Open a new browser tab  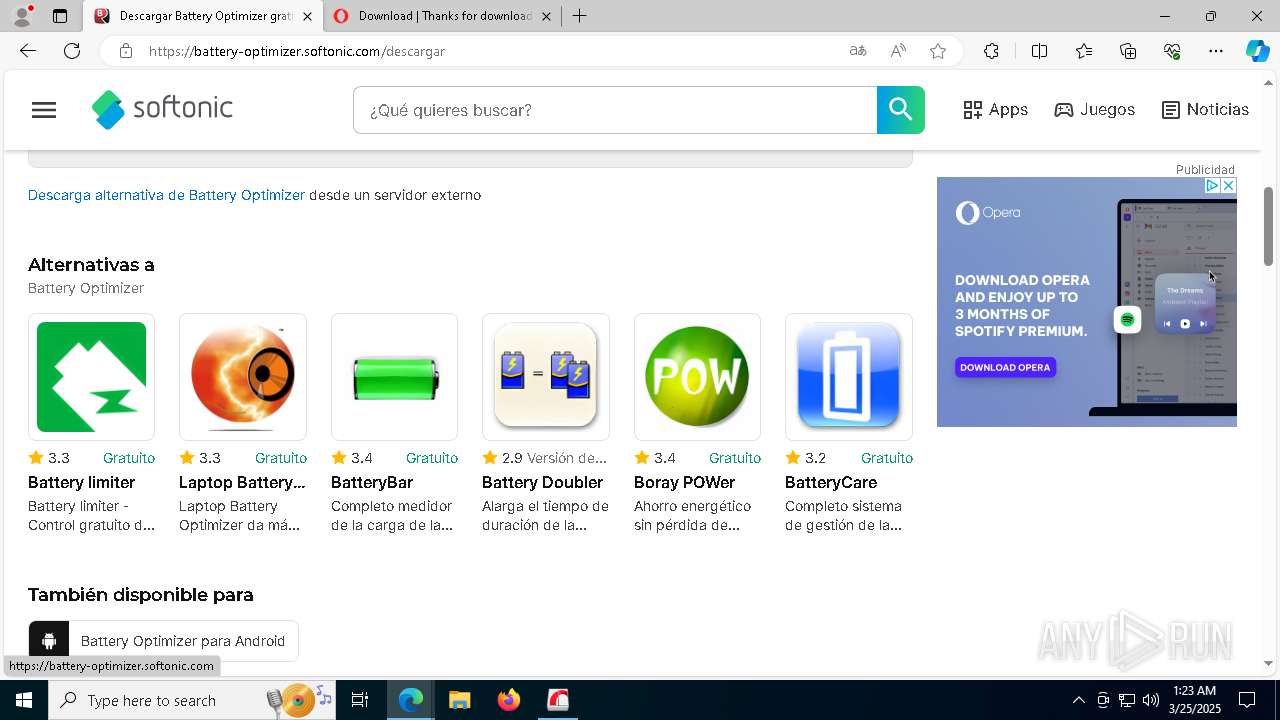pyautogui.click(x=580, y=16)
